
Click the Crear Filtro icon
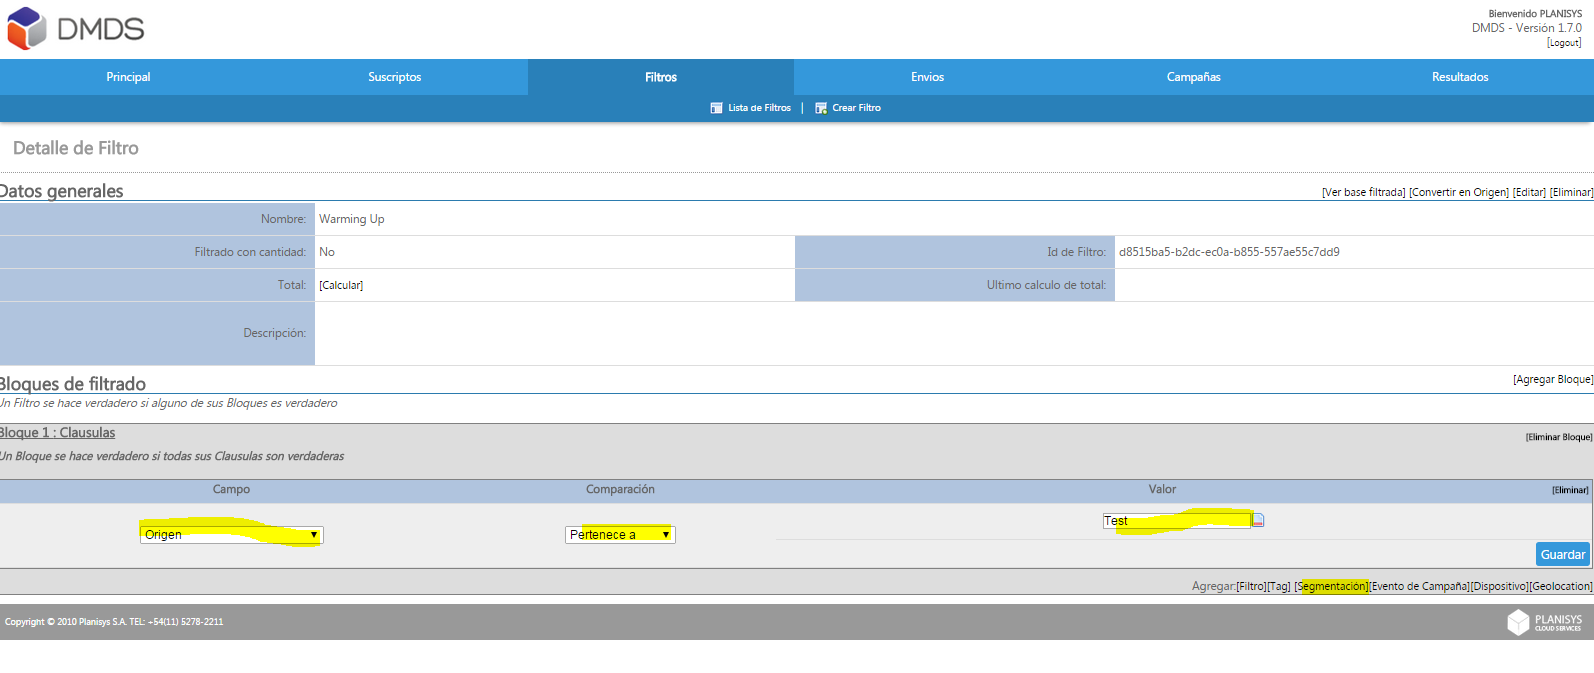coord(821,108)
